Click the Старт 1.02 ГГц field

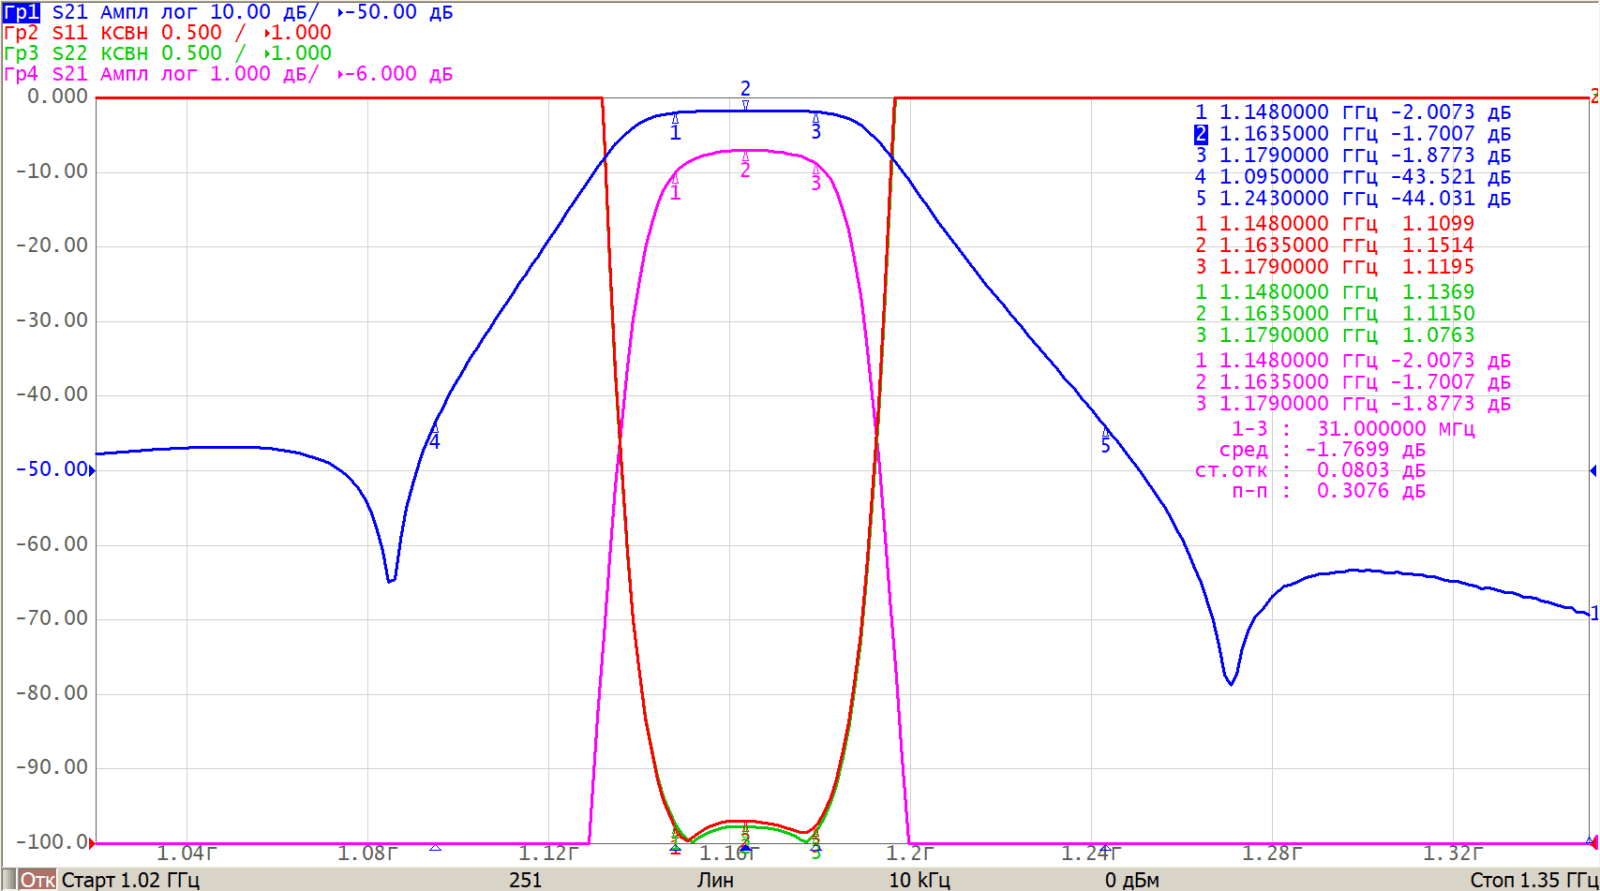[x=131, y=880]
